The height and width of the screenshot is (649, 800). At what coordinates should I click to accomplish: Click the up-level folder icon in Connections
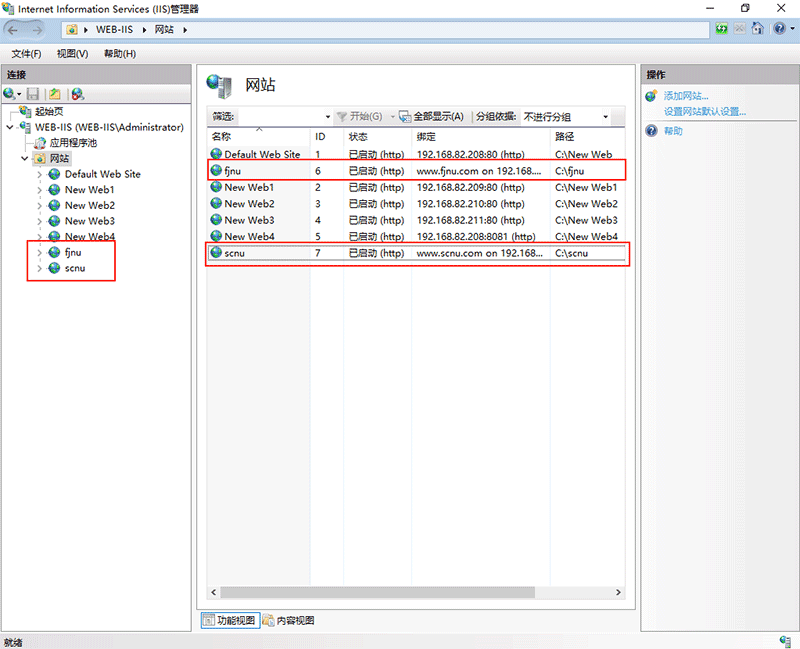coord(55,94)
